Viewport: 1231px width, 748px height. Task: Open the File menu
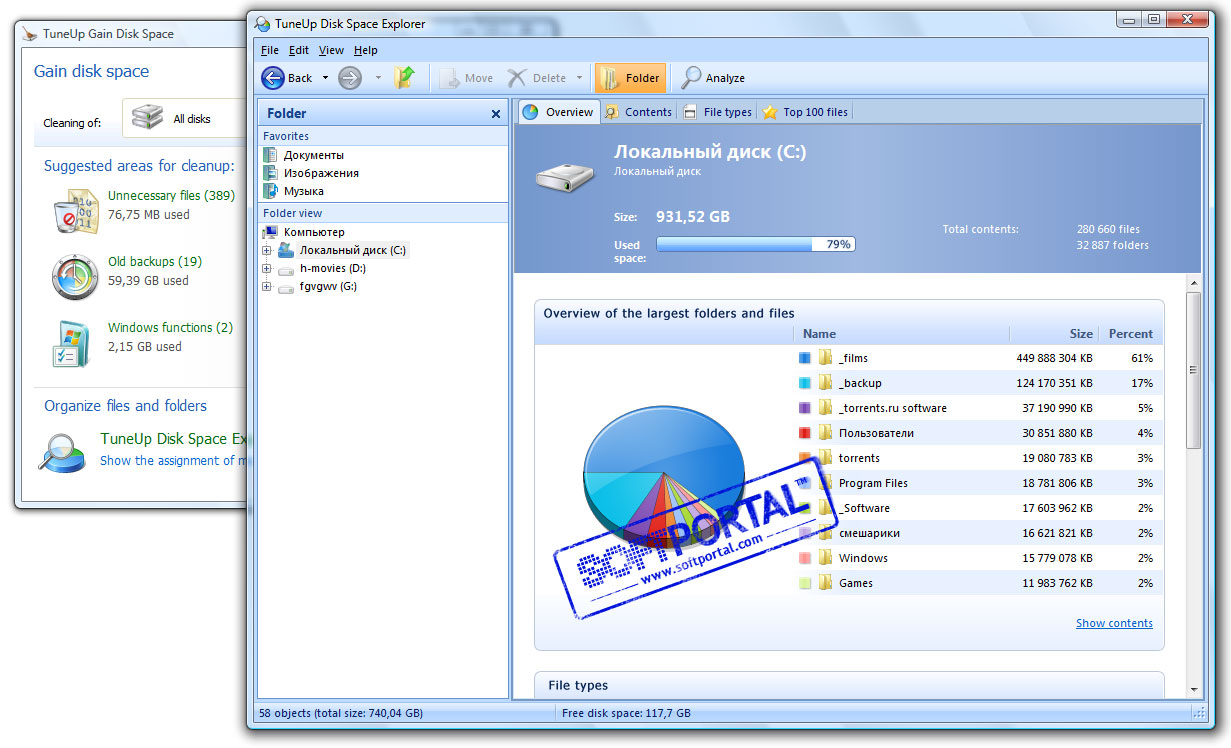coord(270,50)
